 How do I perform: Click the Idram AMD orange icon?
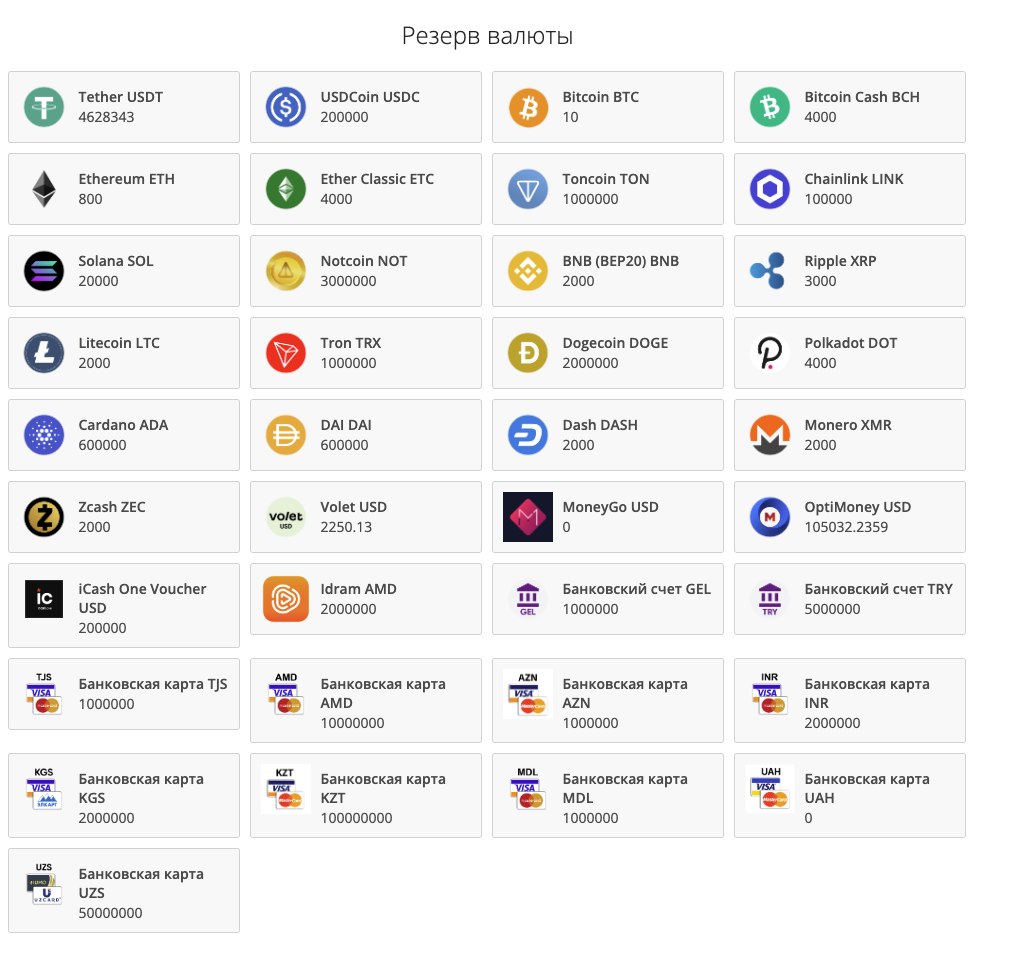click(286, 599)
